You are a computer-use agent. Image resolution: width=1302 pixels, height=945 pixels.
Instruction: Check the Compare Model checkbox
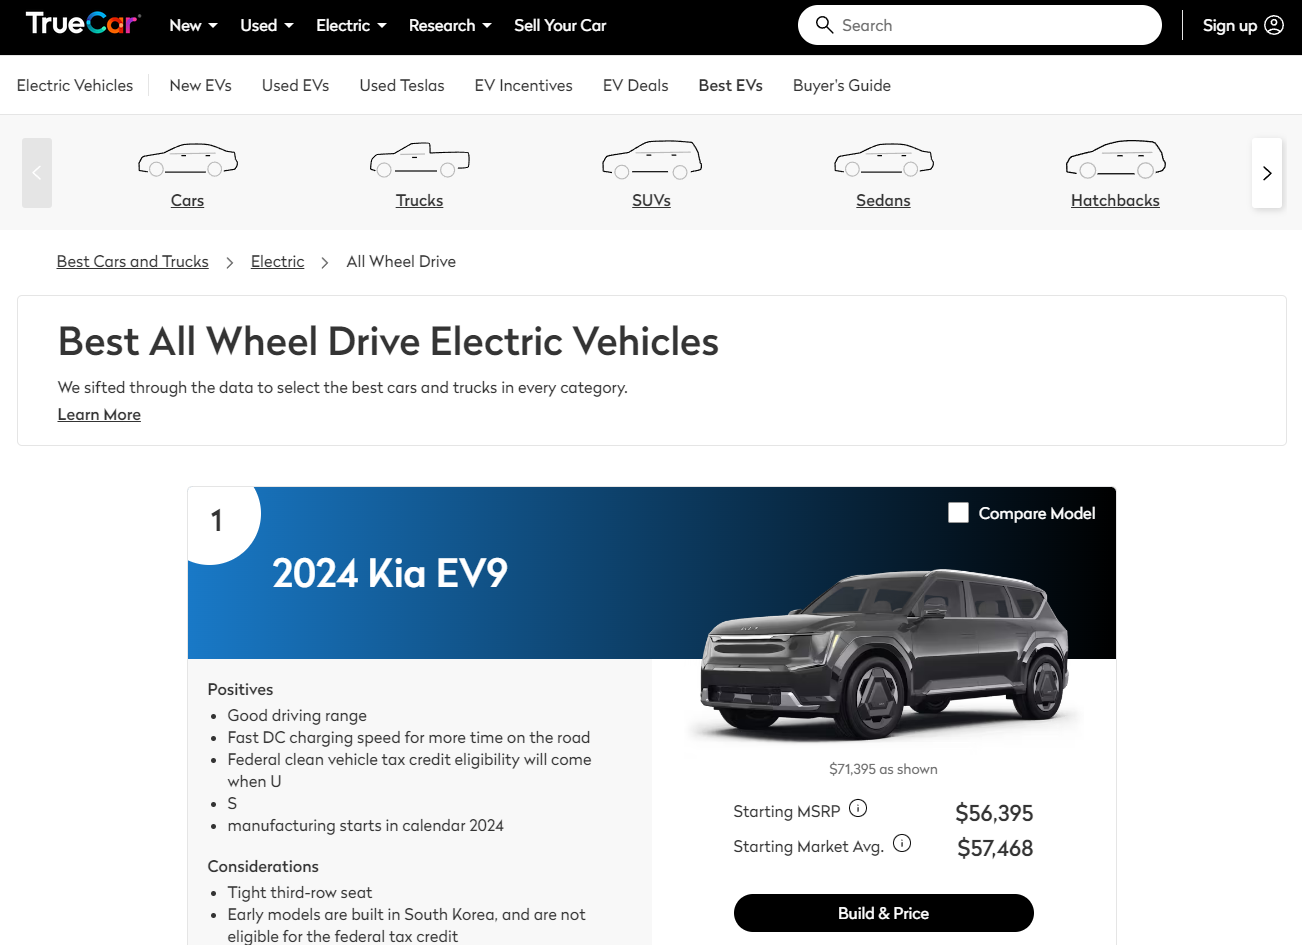click(958, 513)
